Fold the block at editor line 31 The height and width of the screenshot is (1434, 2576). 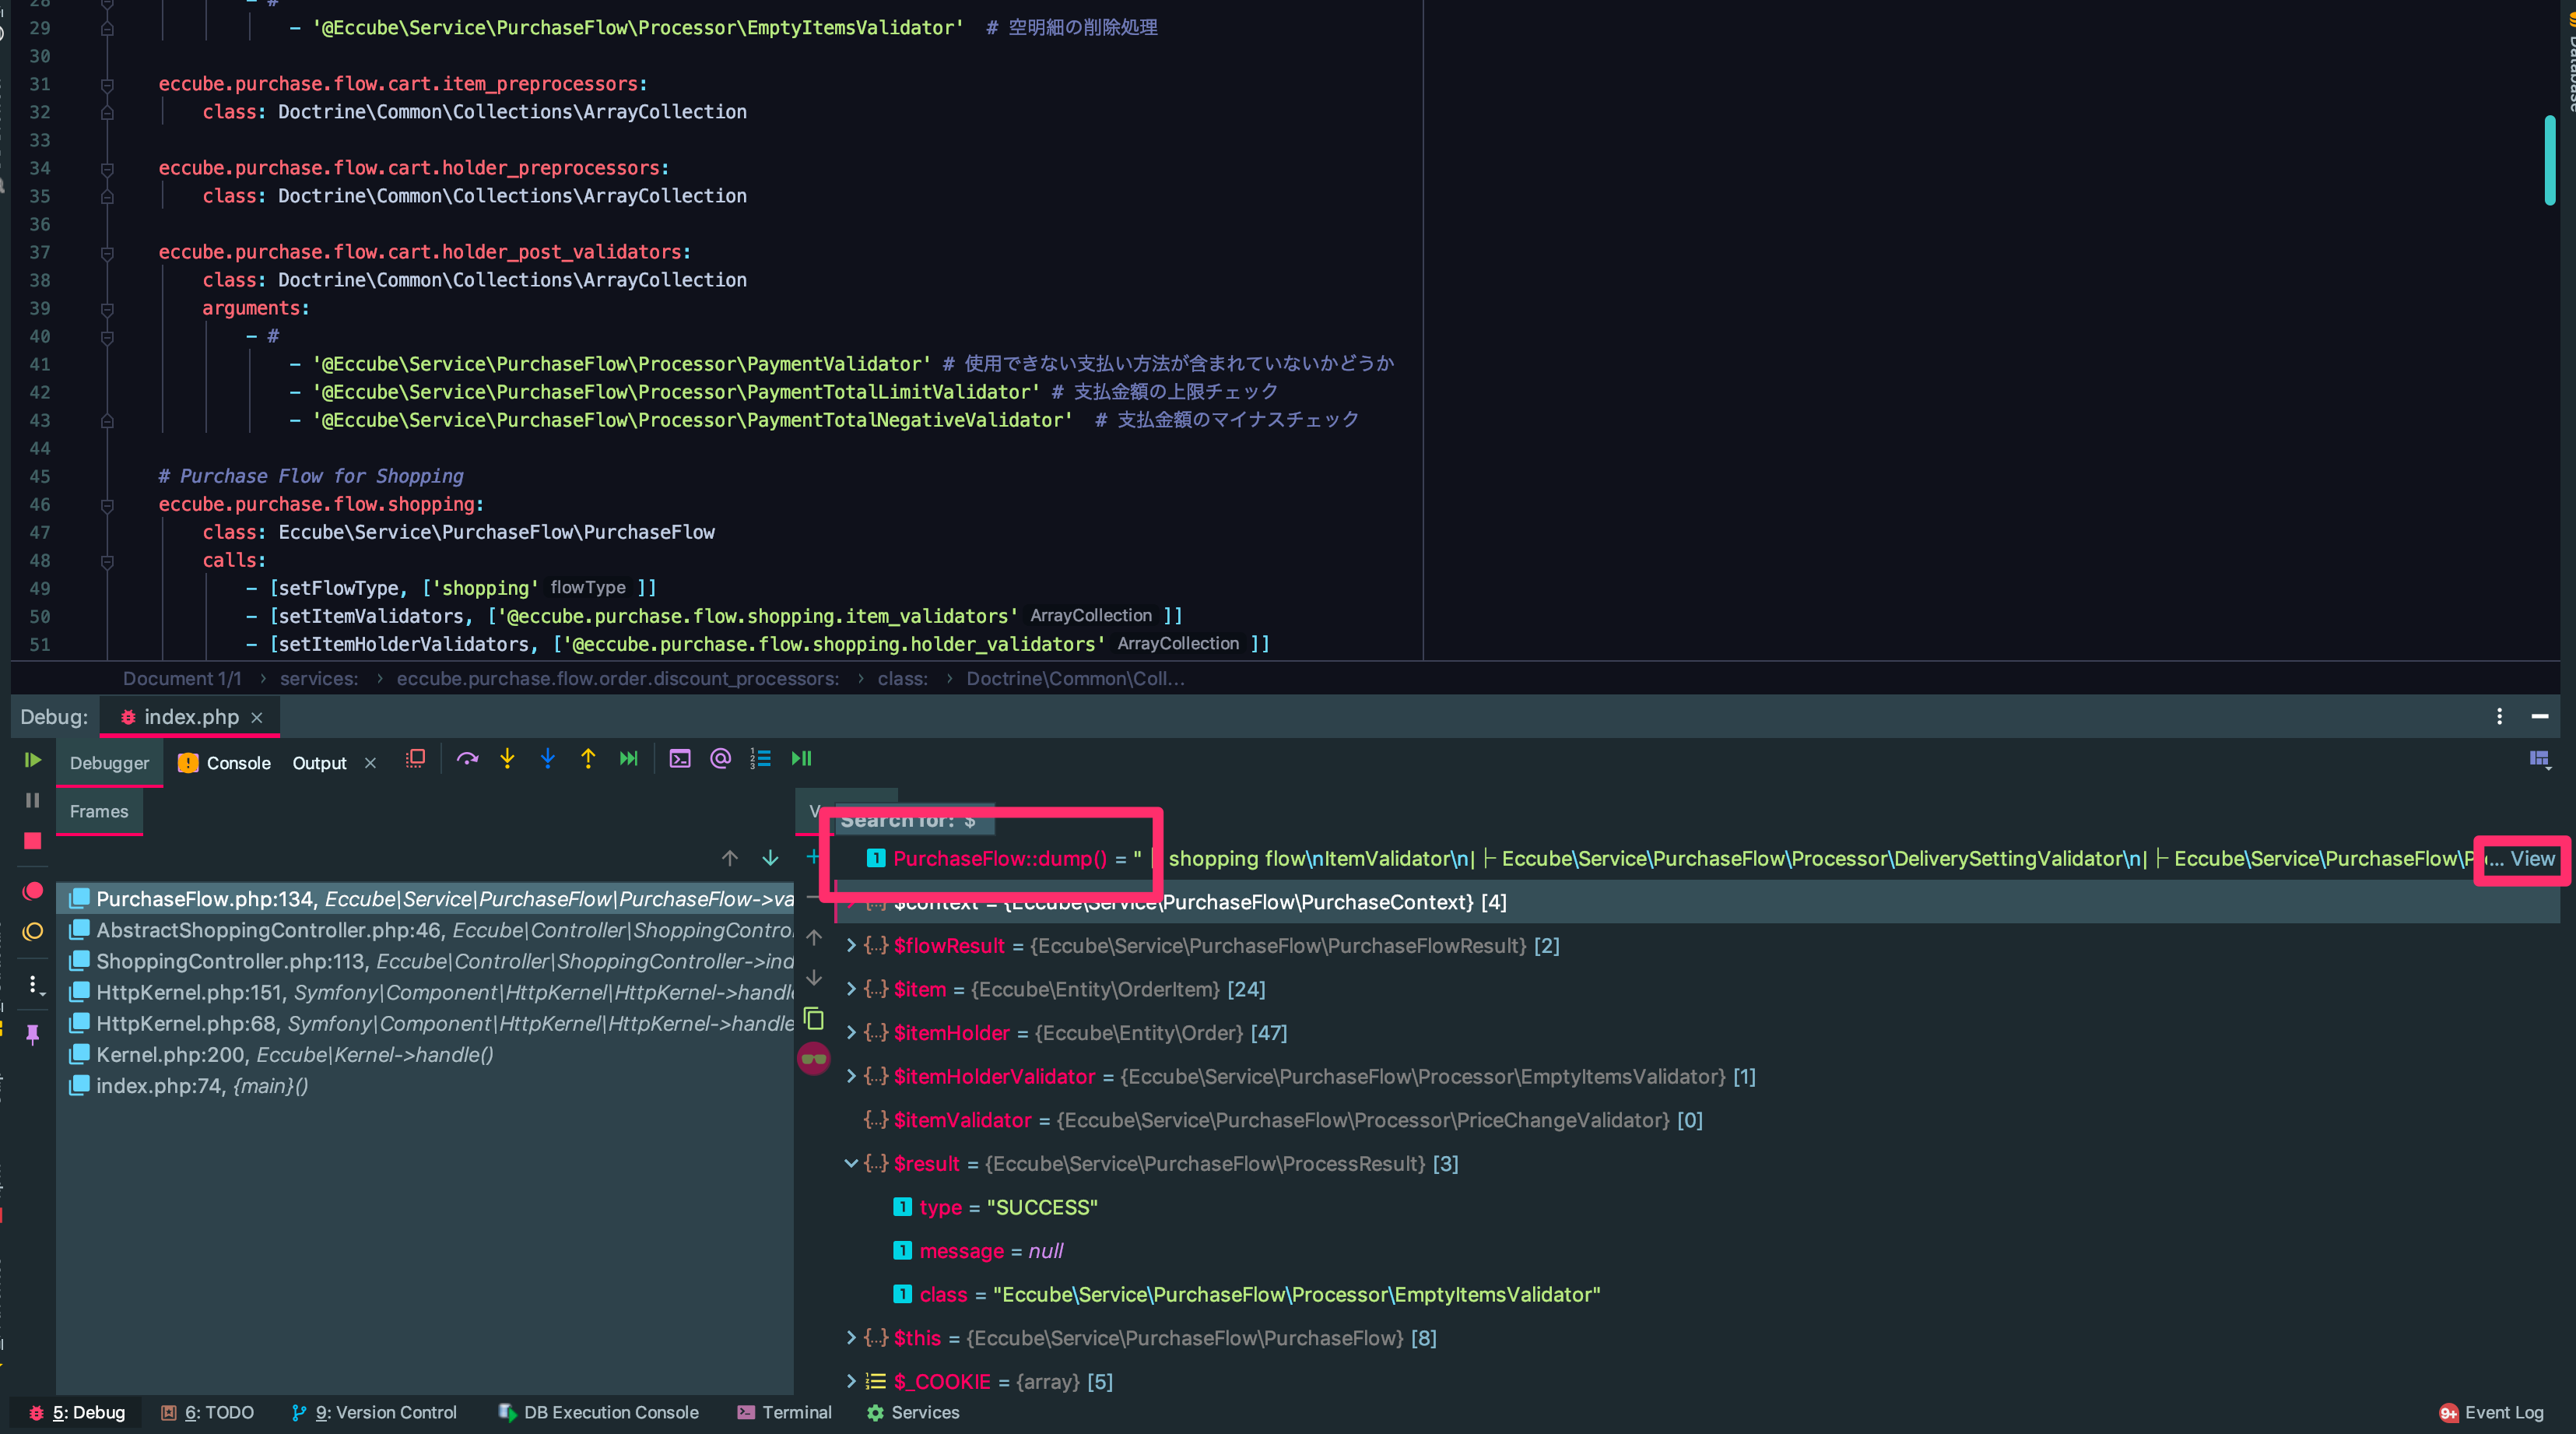(x=107, y=84)
